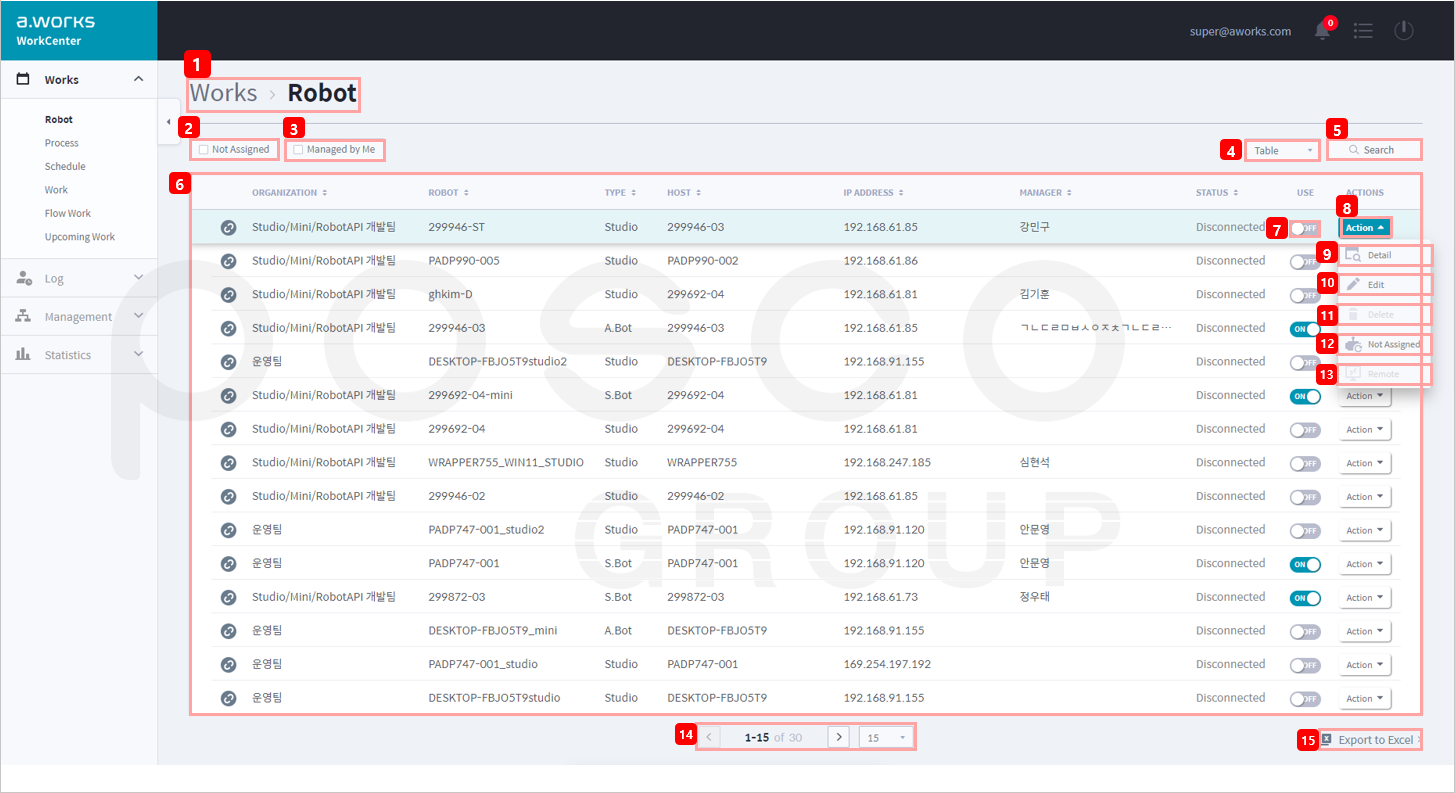The width and height of the screenshot is (1455, 793).
Task: Open Process in Works sidebar
Action: click(x=62, y=143)
